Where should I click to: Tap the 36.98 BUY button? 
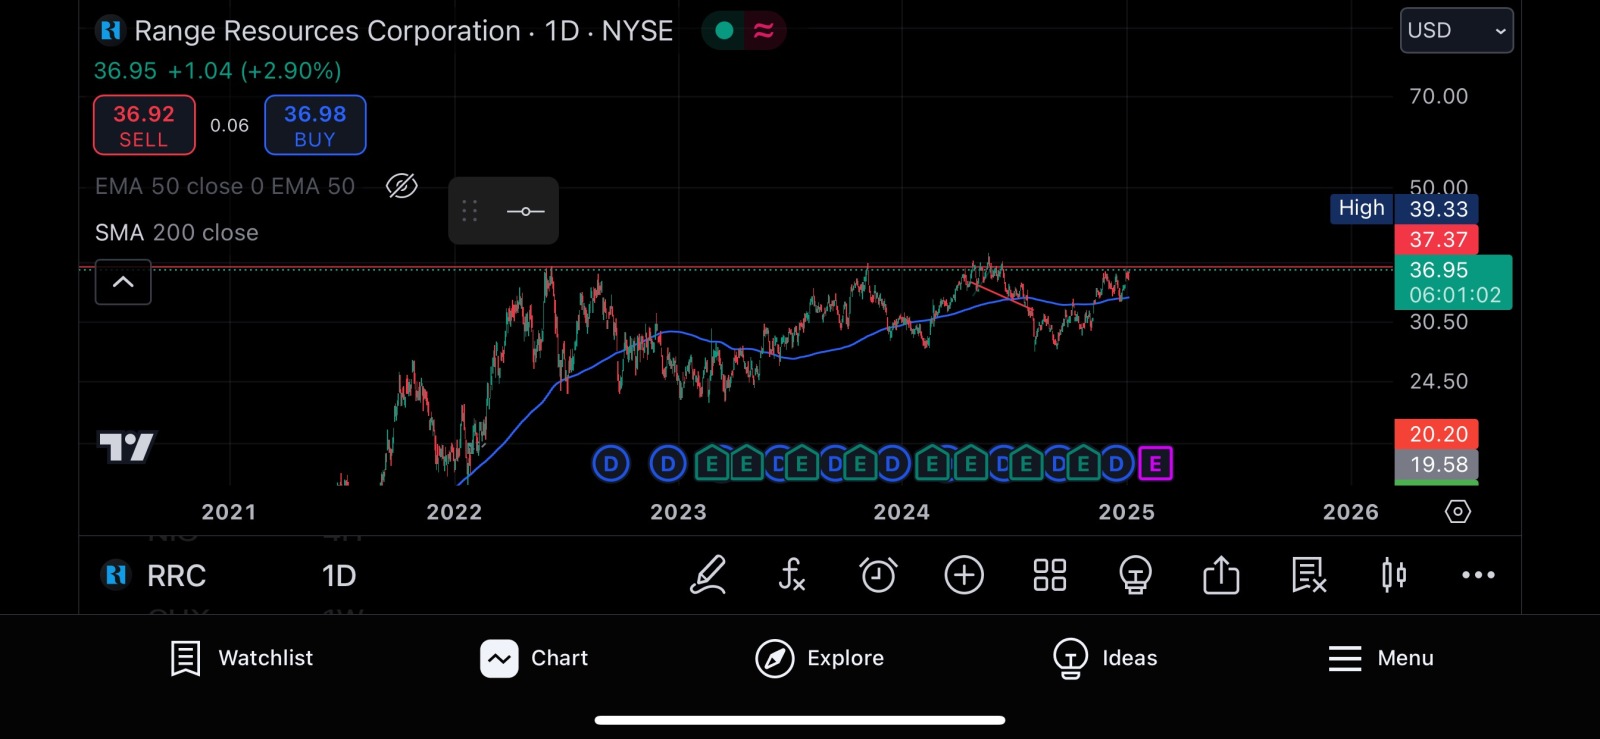tap(315, 125)
